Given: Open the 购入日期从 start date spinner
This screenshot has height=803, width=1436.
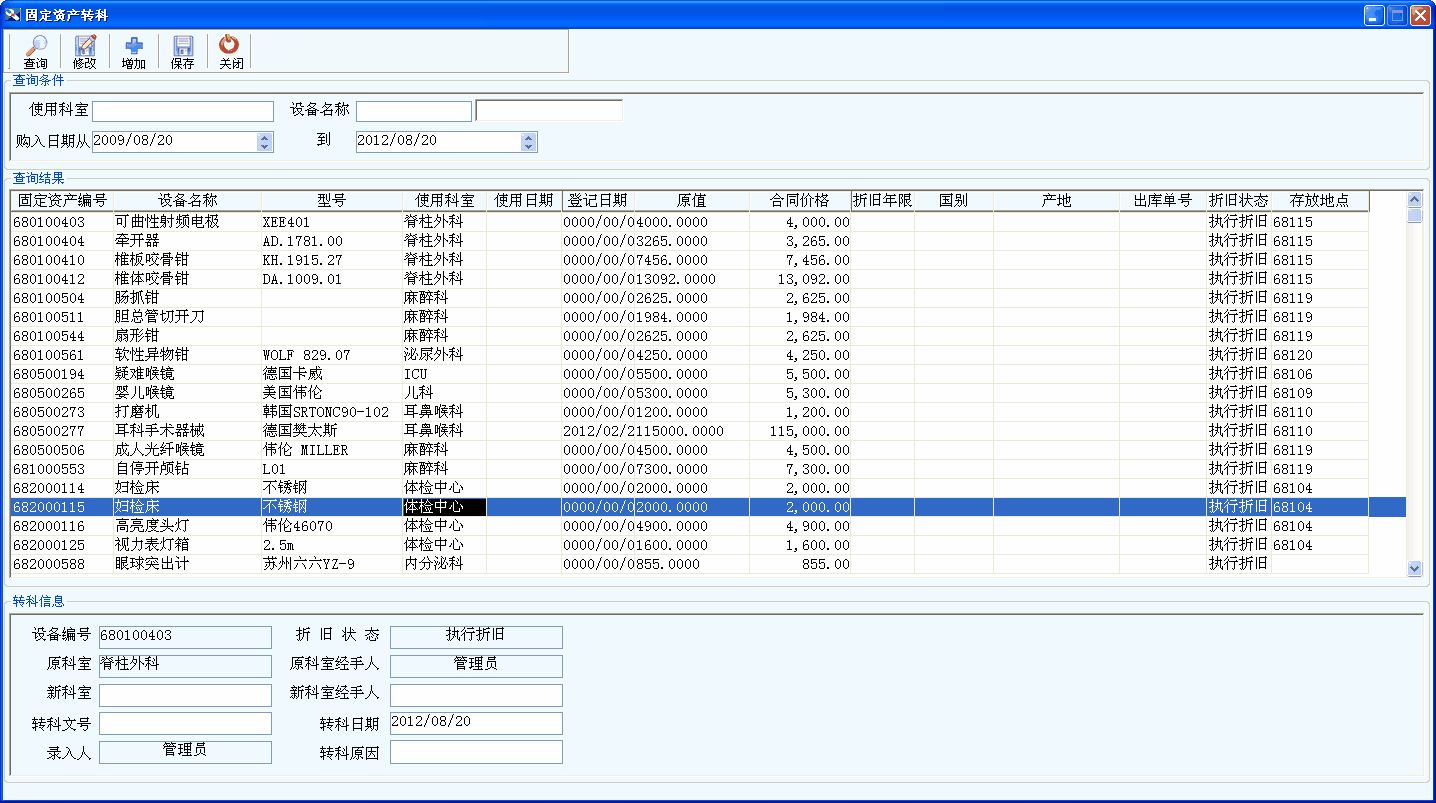Looking at the screenshot, I should click(x=264, y=142).
